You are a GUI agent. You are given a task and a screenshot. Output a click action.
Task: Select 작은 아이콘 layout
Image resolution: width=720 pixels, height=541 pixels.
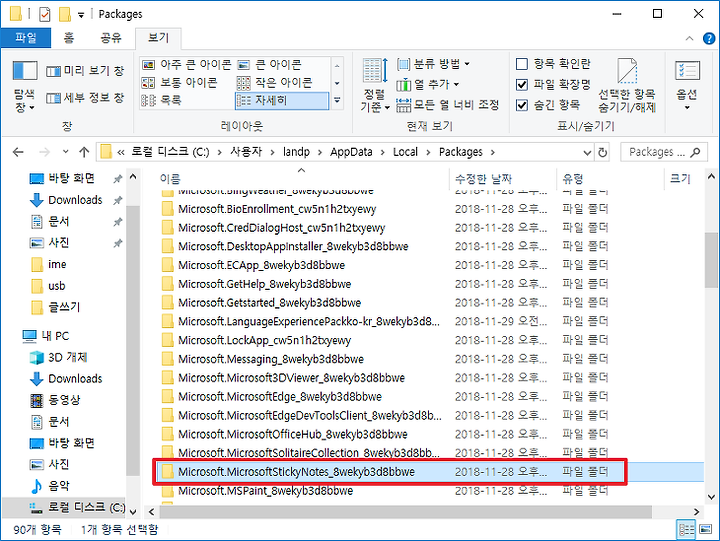coord(275,83)
